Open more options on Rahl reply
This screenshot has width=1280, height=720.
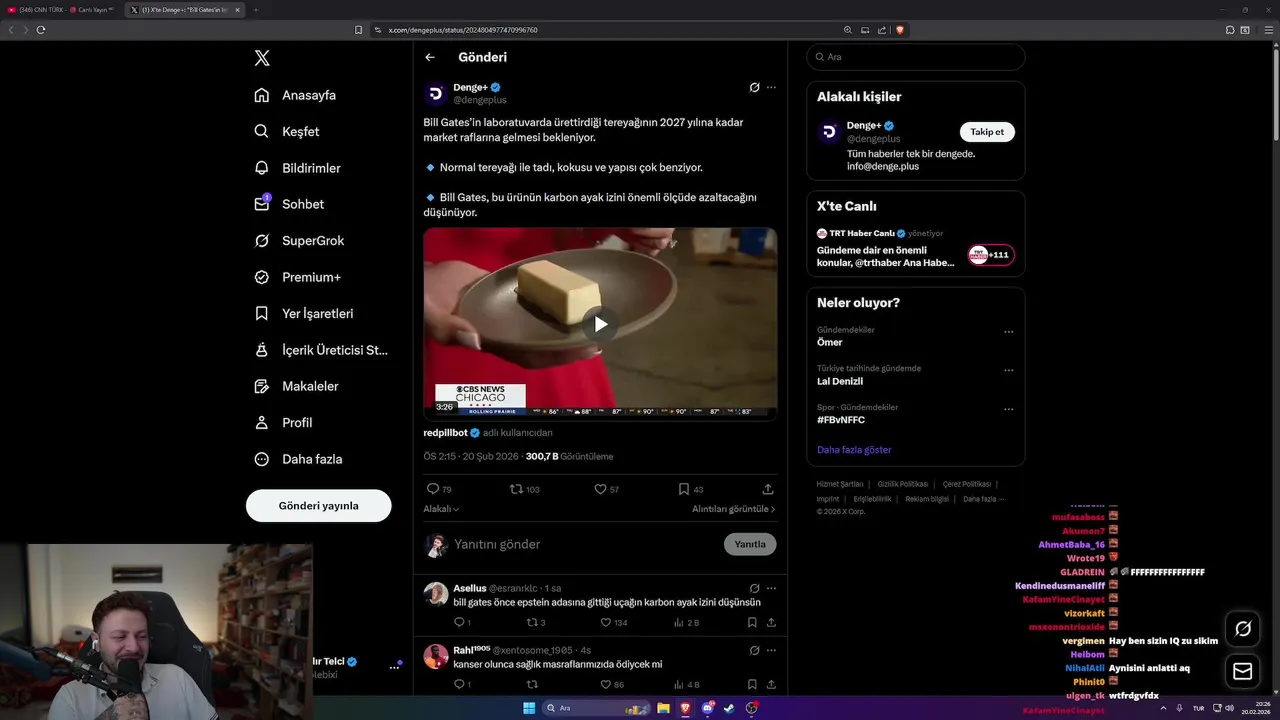[771, 650]
